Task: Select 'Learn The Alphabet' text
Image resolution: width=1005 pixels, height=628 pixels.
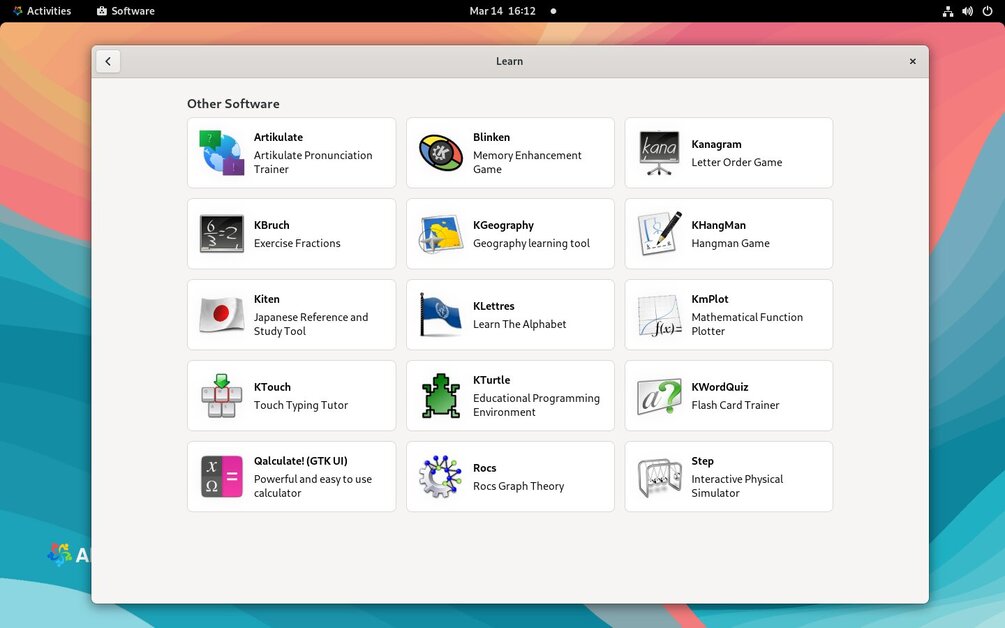Action: pyautogui.click(x=519, y=324)
